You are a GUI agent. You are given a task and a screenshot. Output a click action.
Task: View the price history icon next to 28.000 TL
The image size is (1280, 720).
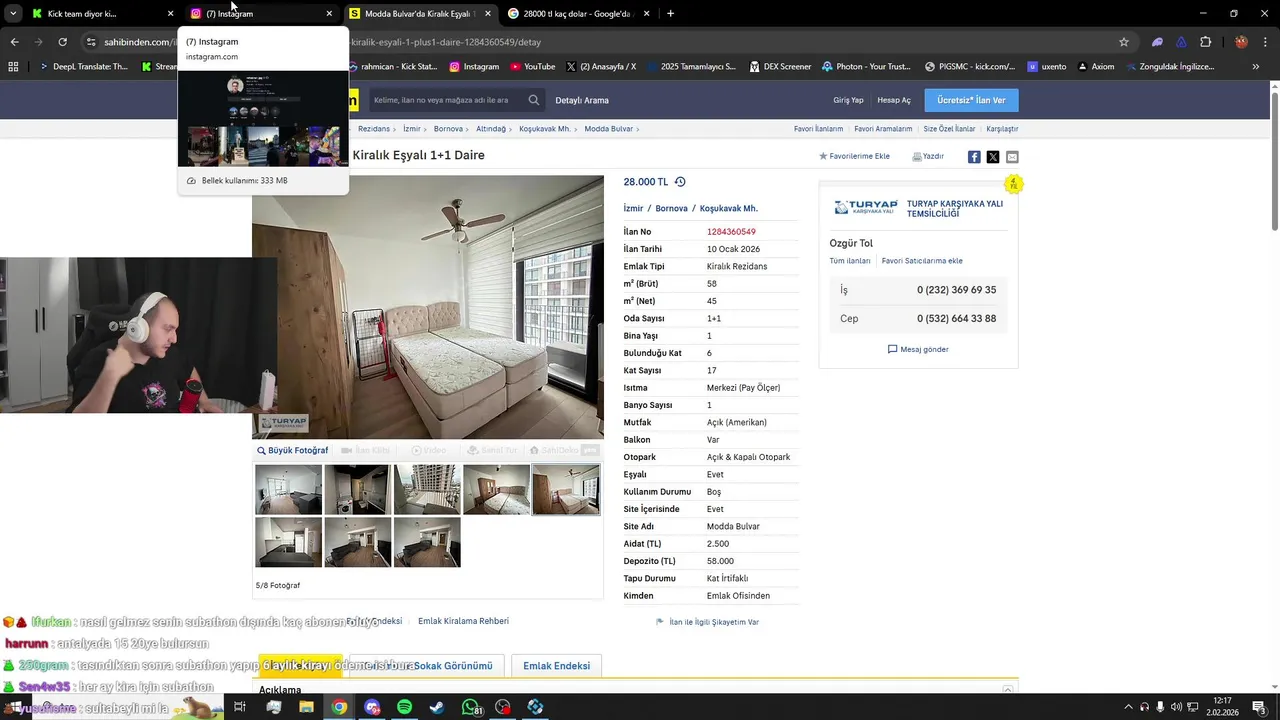coord(680,182)
